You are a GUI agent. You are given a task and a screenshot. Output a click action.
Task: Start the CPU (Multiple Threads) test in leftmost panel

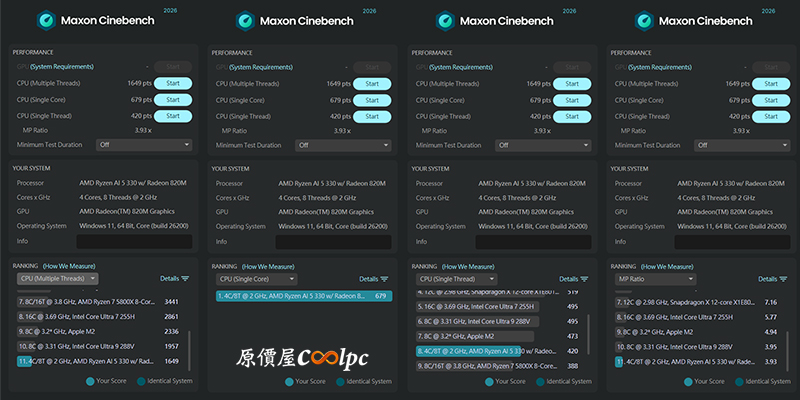tap(172, 83)
